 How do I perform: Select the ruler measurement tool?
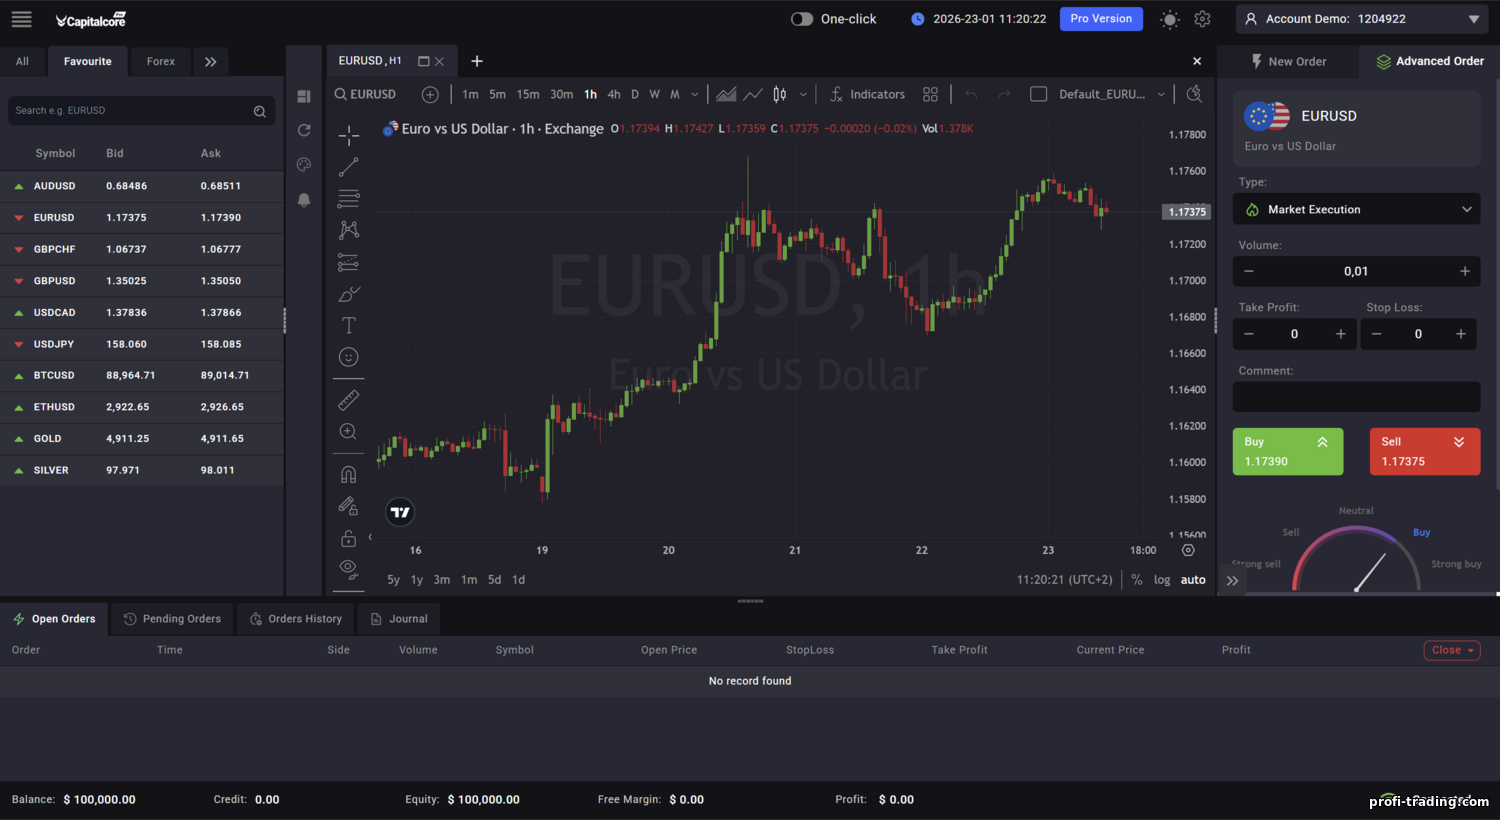[x=348, y=399]
